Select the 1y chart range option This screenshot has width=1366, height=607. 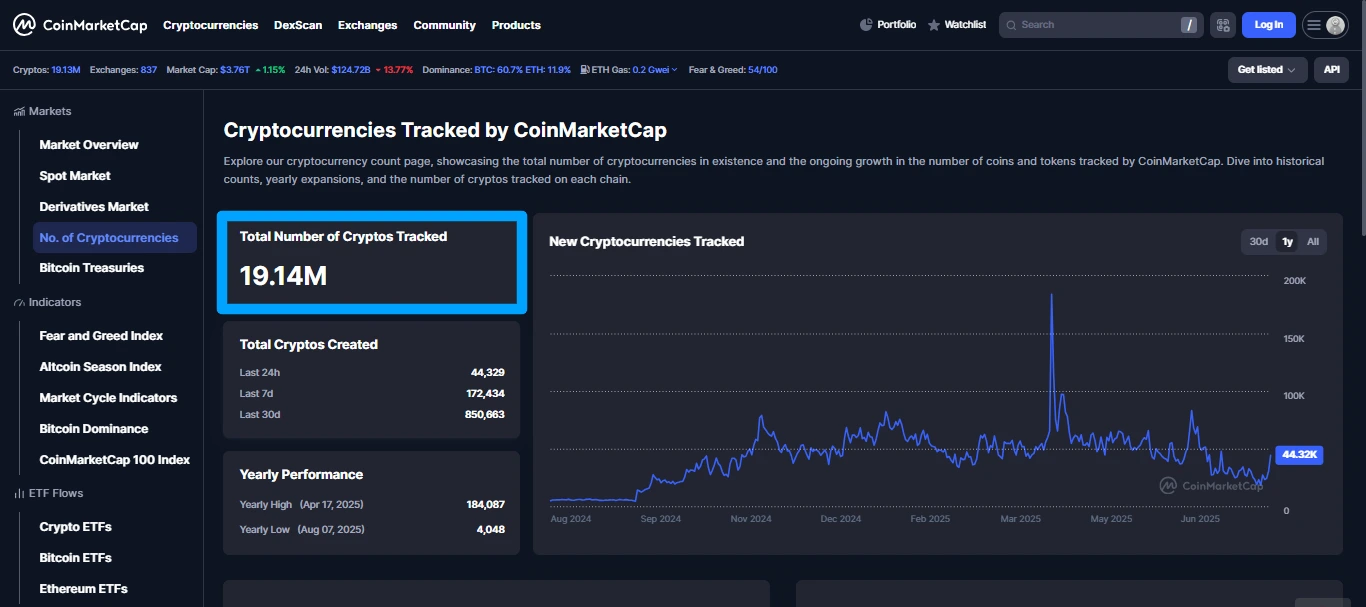1287,241
